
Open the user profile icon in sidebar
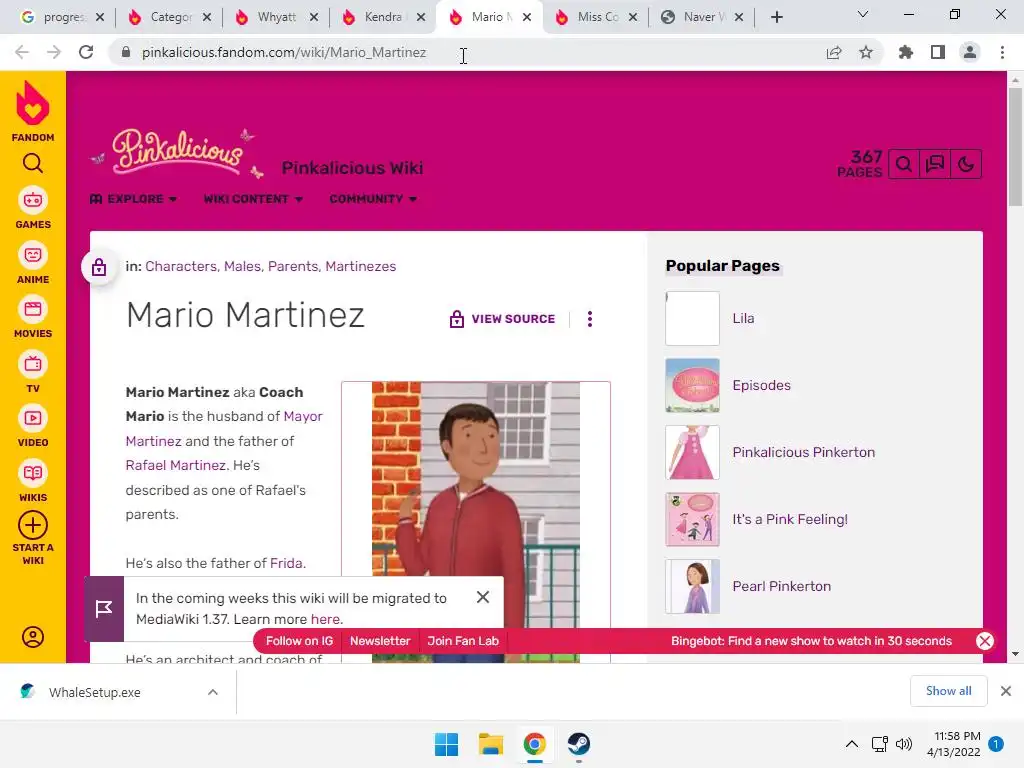[33, 637]
